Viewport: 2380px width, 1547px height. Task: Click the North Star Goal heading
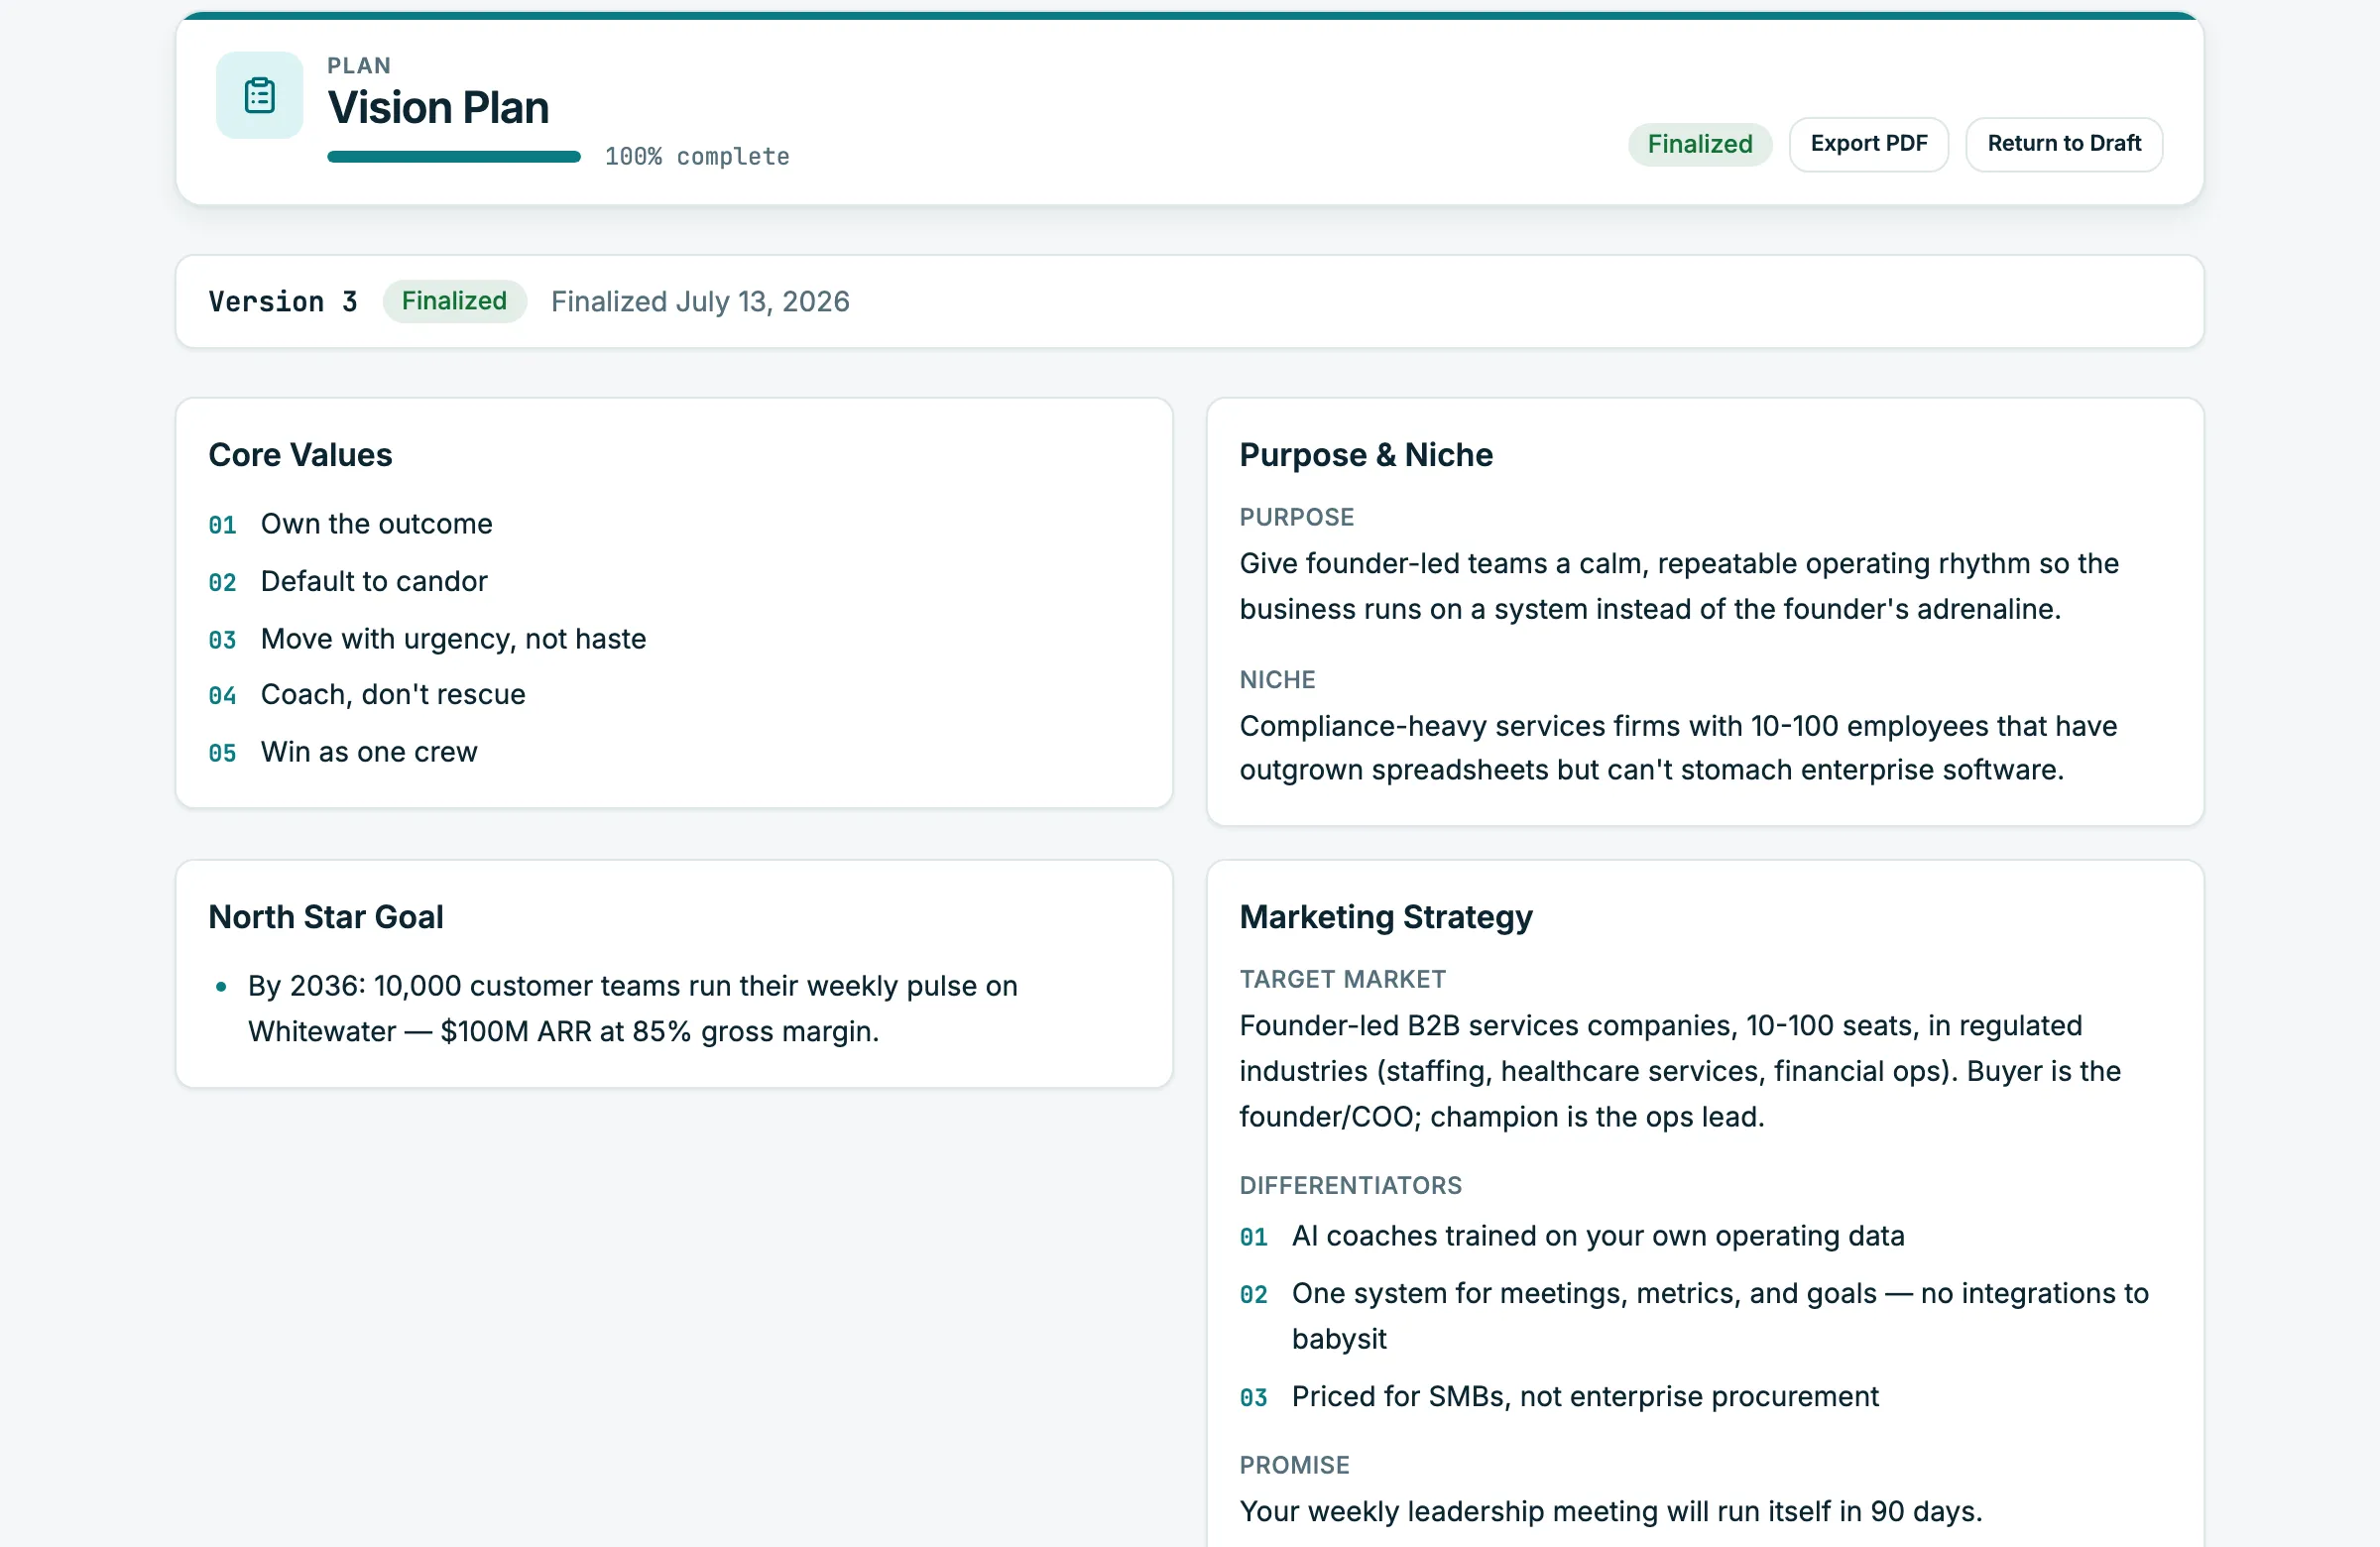(x=326, y=917)
